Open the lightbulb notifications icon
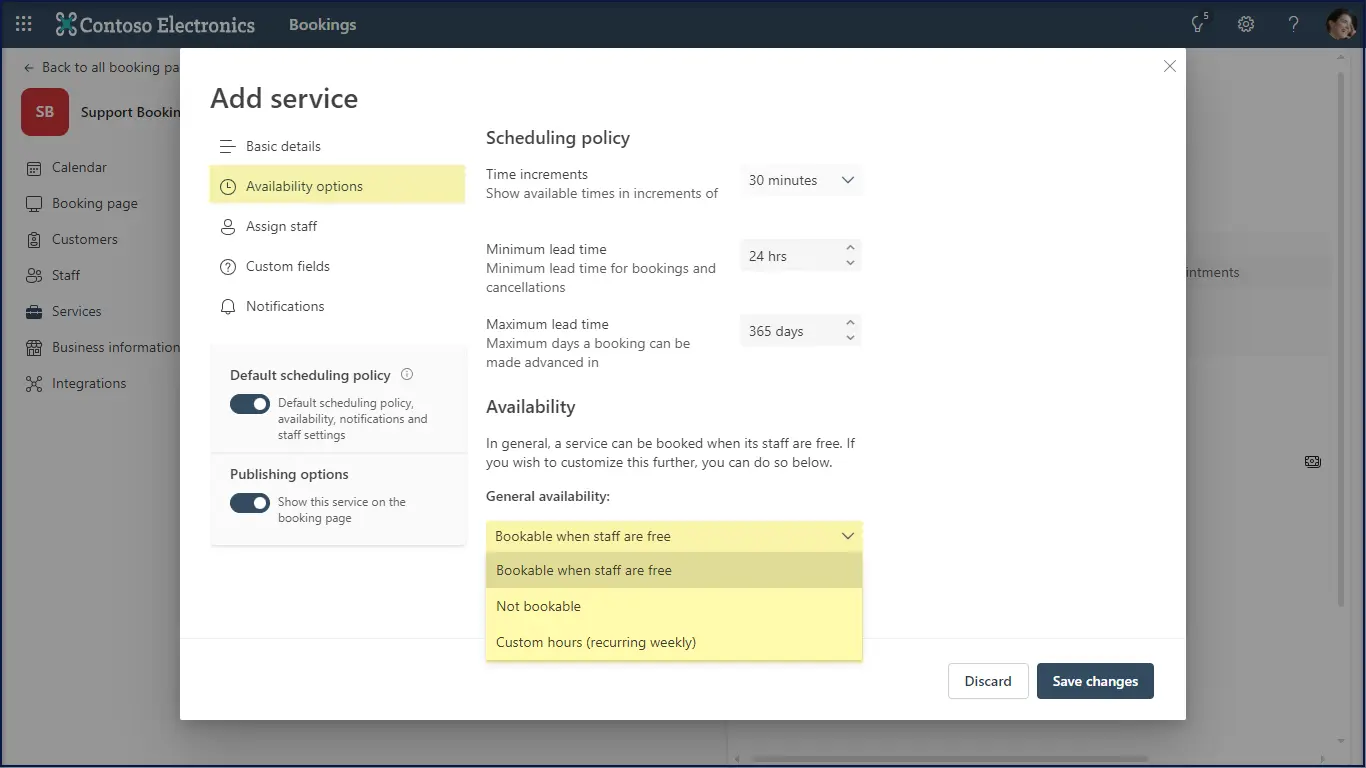This screenshot has height=768, width=1366. (1198, 24)
